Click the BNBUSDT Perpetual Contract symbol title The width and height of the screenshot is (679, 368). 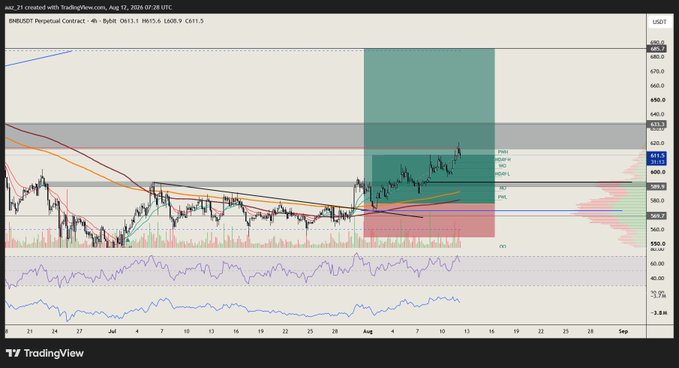point(46,21)
